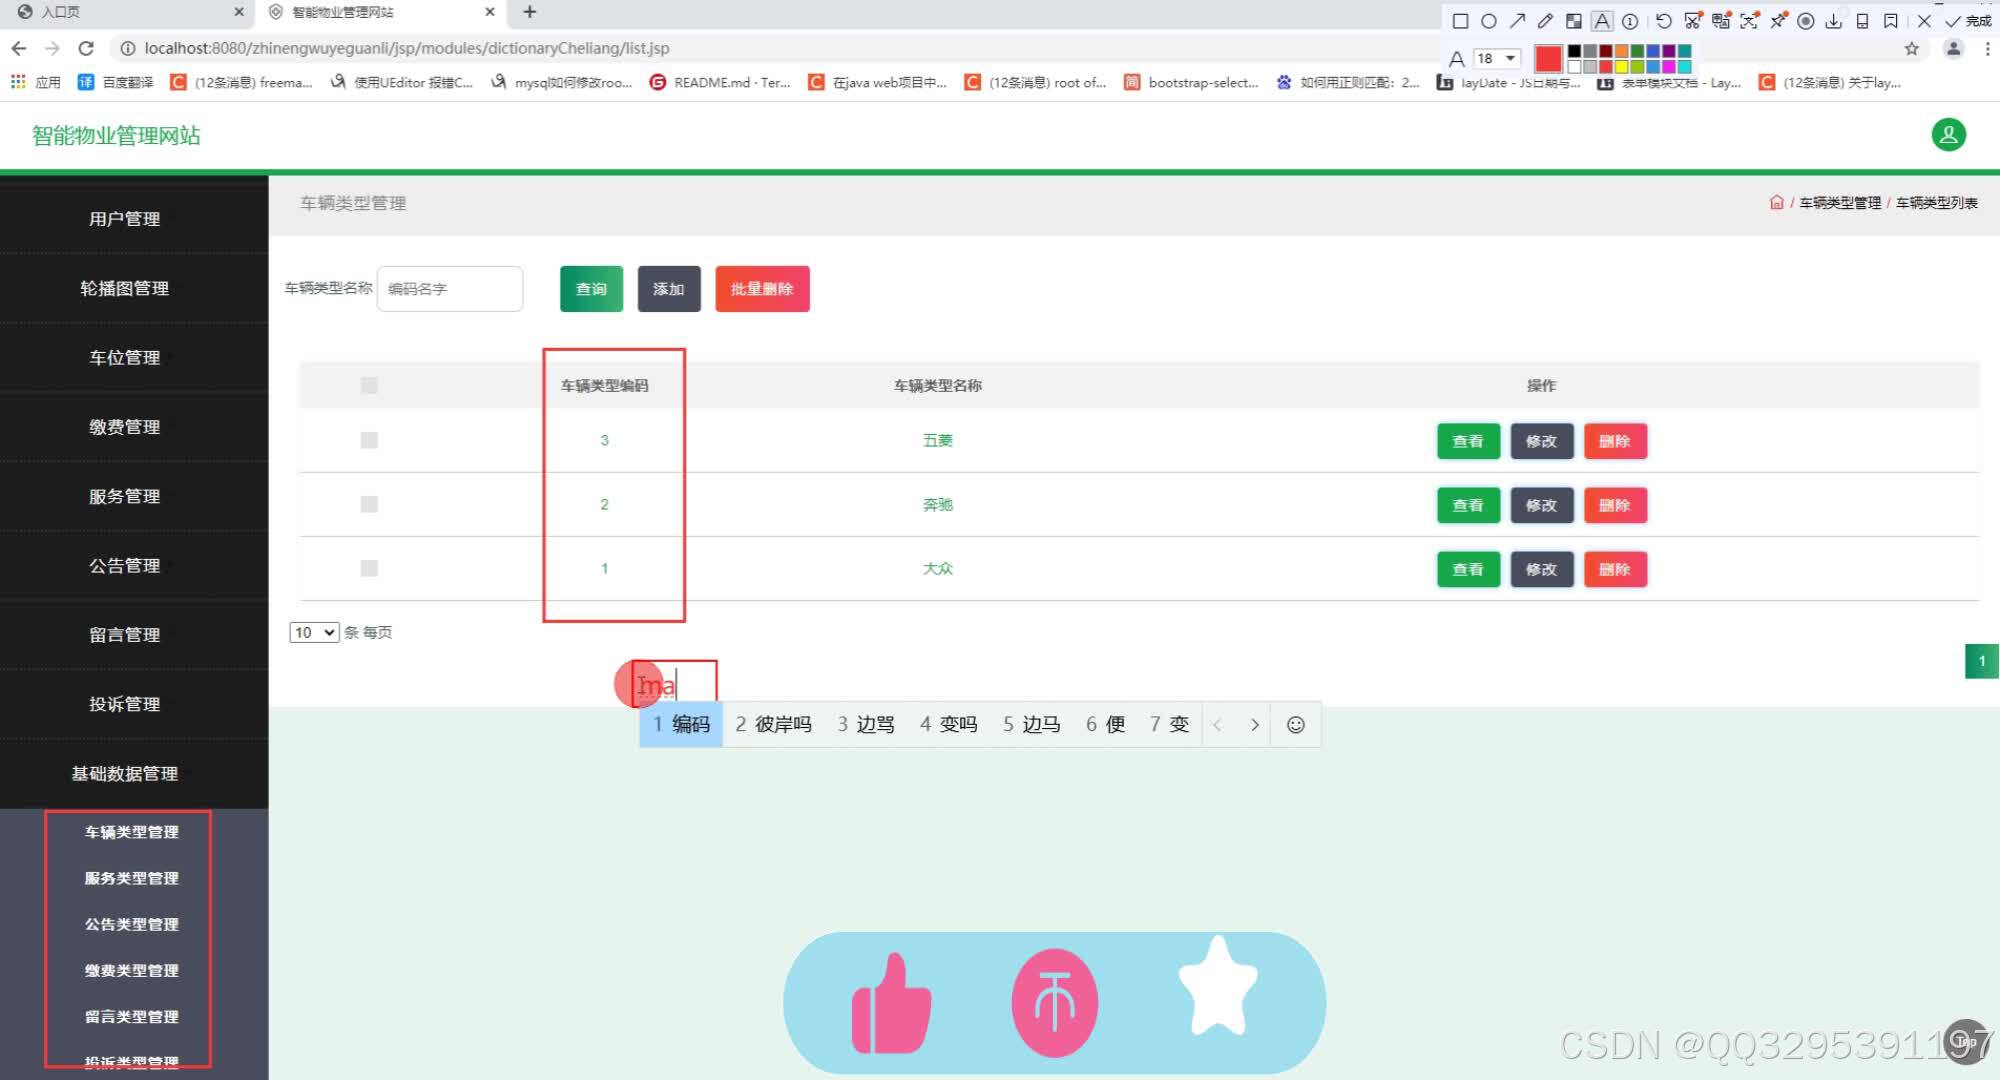This screenshot has height=1080, width=2000.
Task: Expand 服务管理 sidebar menu
Action: [x=125, y=496]
